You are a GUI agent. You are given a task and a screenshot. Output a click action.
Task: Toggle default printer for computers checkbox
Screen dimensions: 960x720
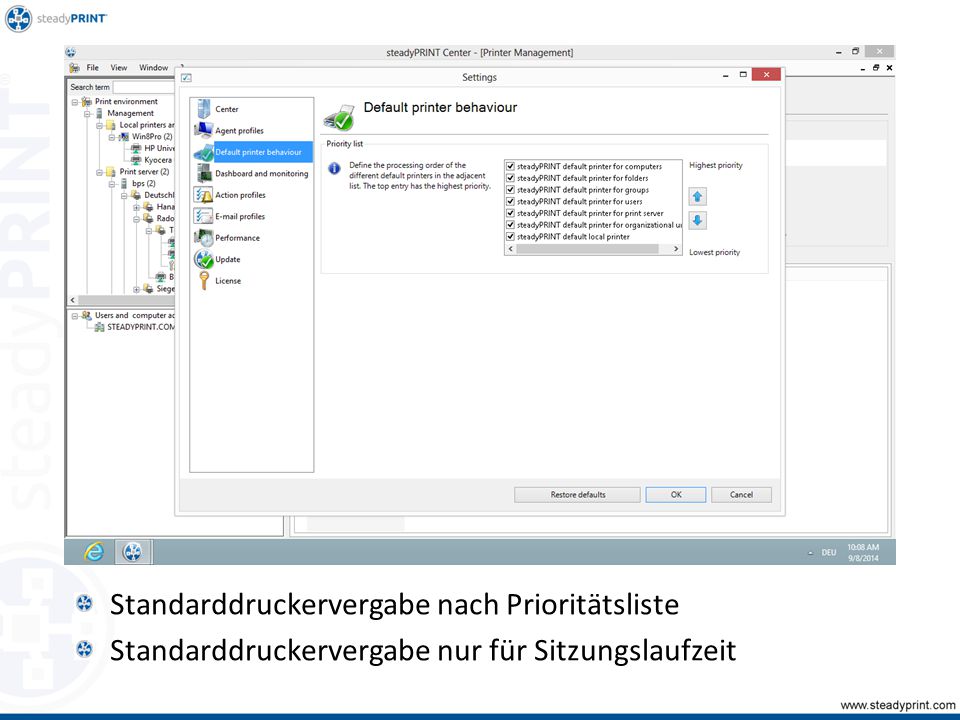point(510,166)
